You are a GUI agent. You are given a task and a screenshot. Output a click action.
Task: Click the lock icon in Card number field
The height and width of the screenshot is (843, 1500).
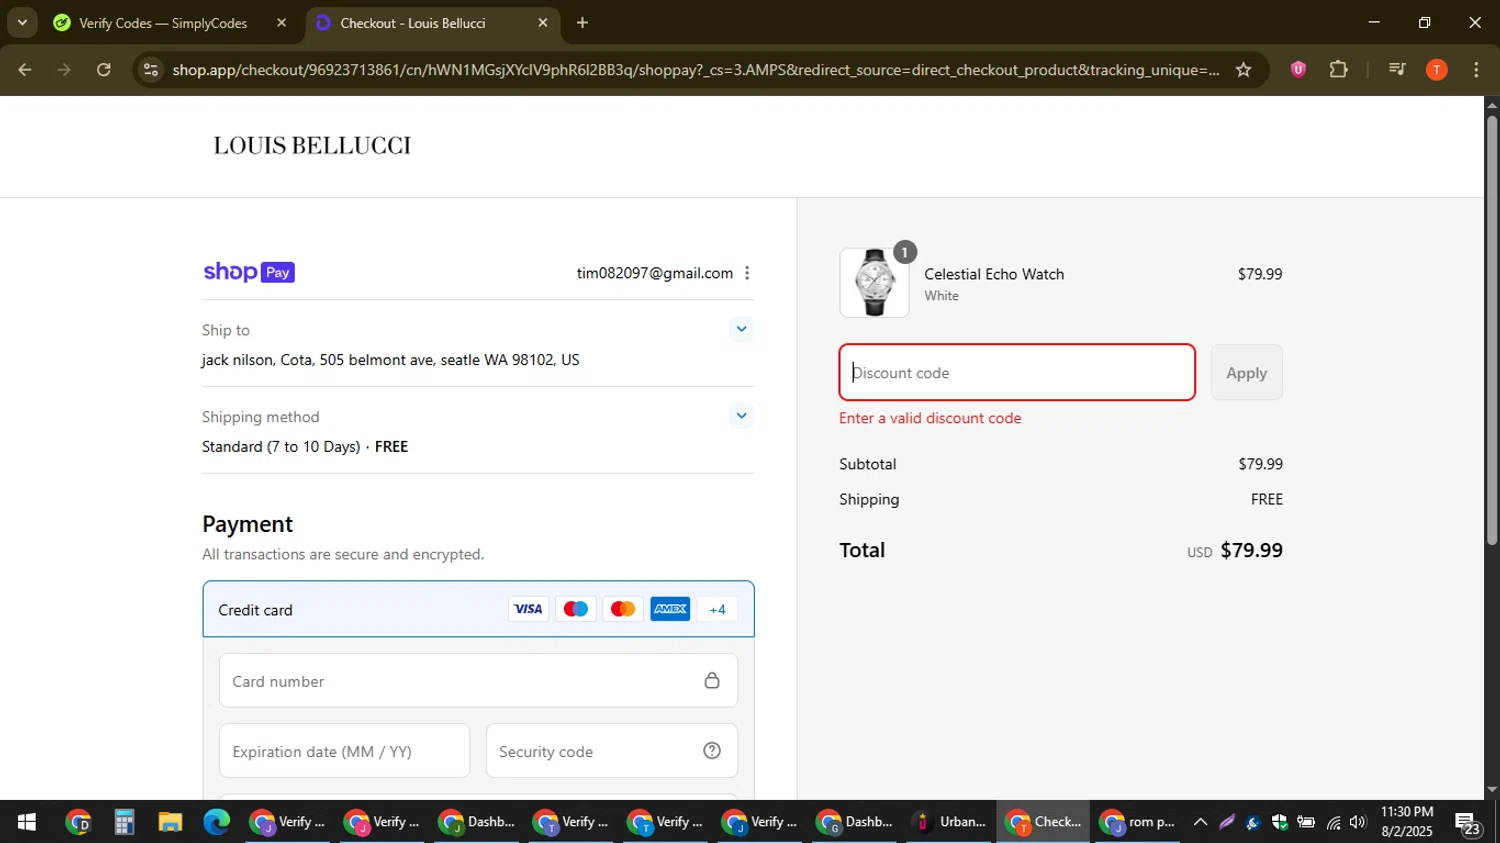click(x=712, y=681)
